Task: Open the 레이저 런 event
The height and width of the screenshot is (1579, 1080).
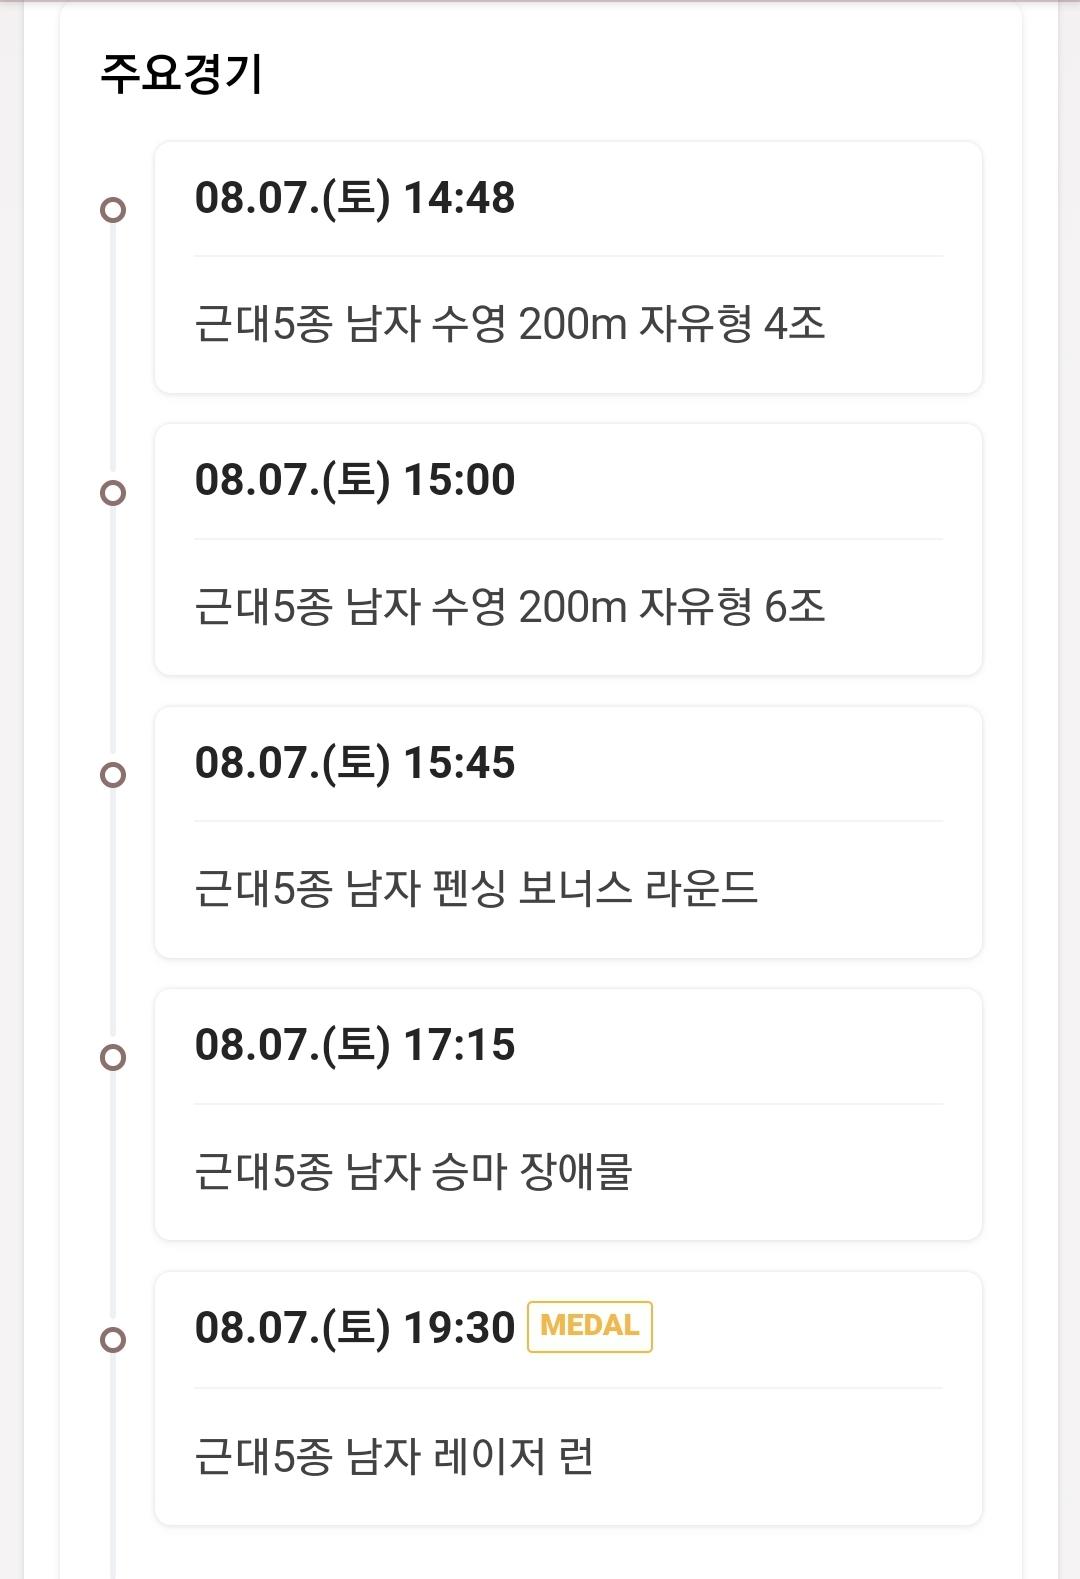Action: click(394, 1455)
